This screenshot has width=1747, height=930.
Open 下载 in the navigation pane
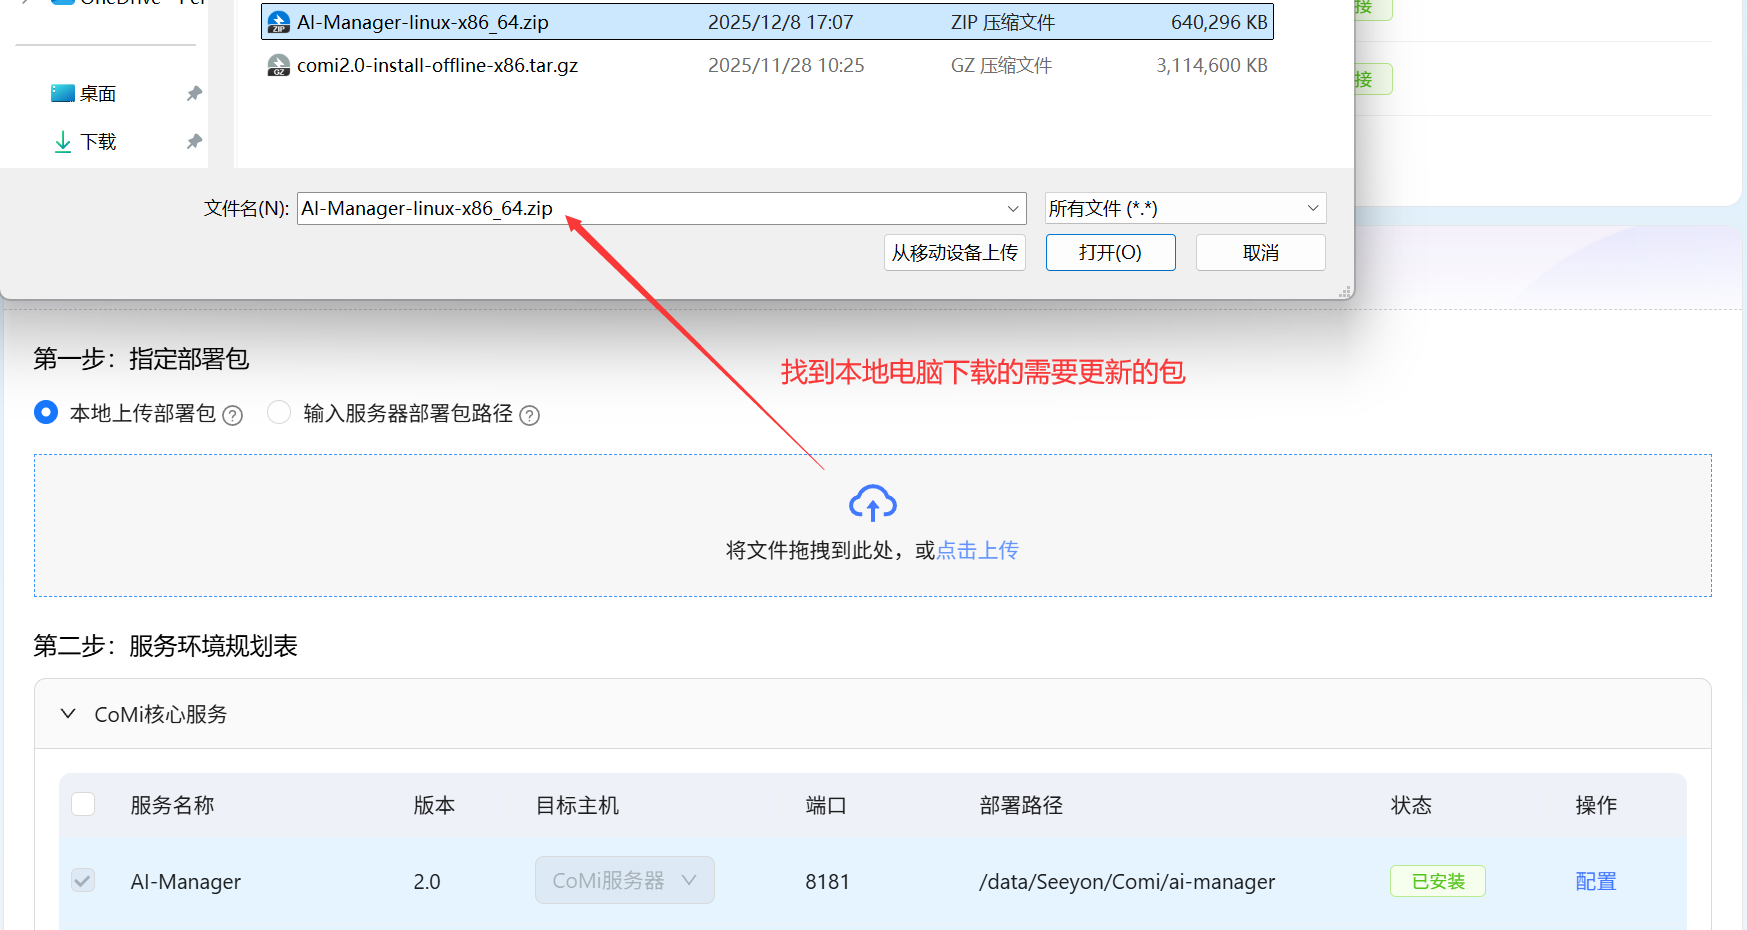(98, 142)
